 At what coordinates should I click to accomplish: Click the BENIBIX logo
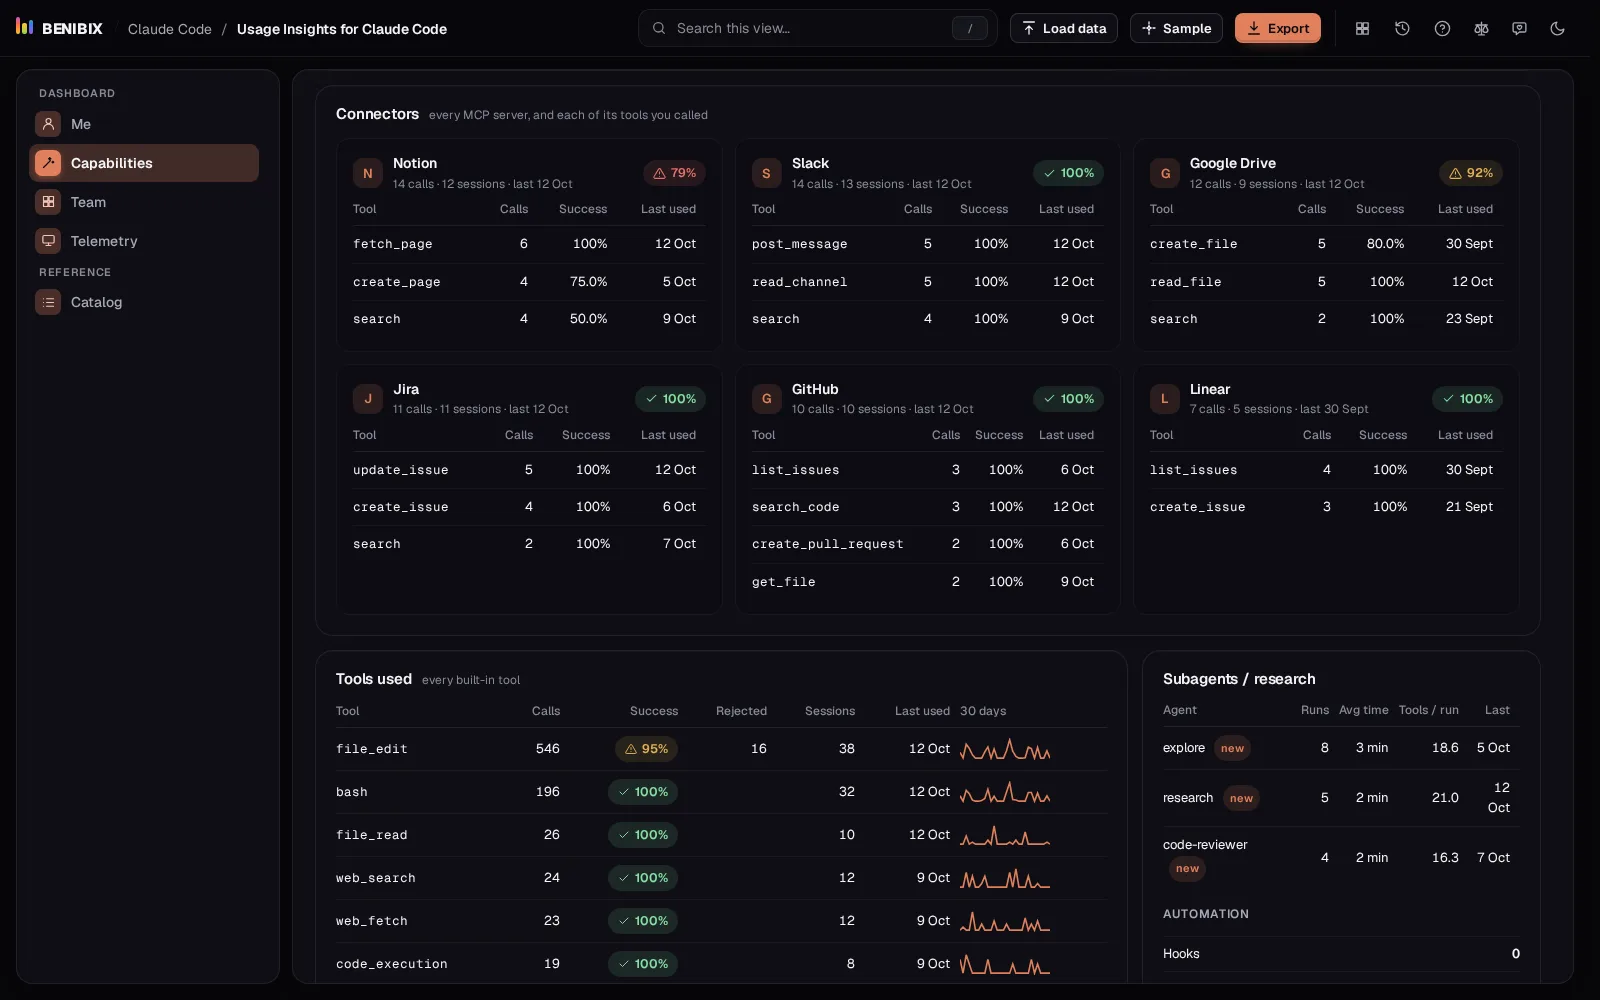point(60,28)
